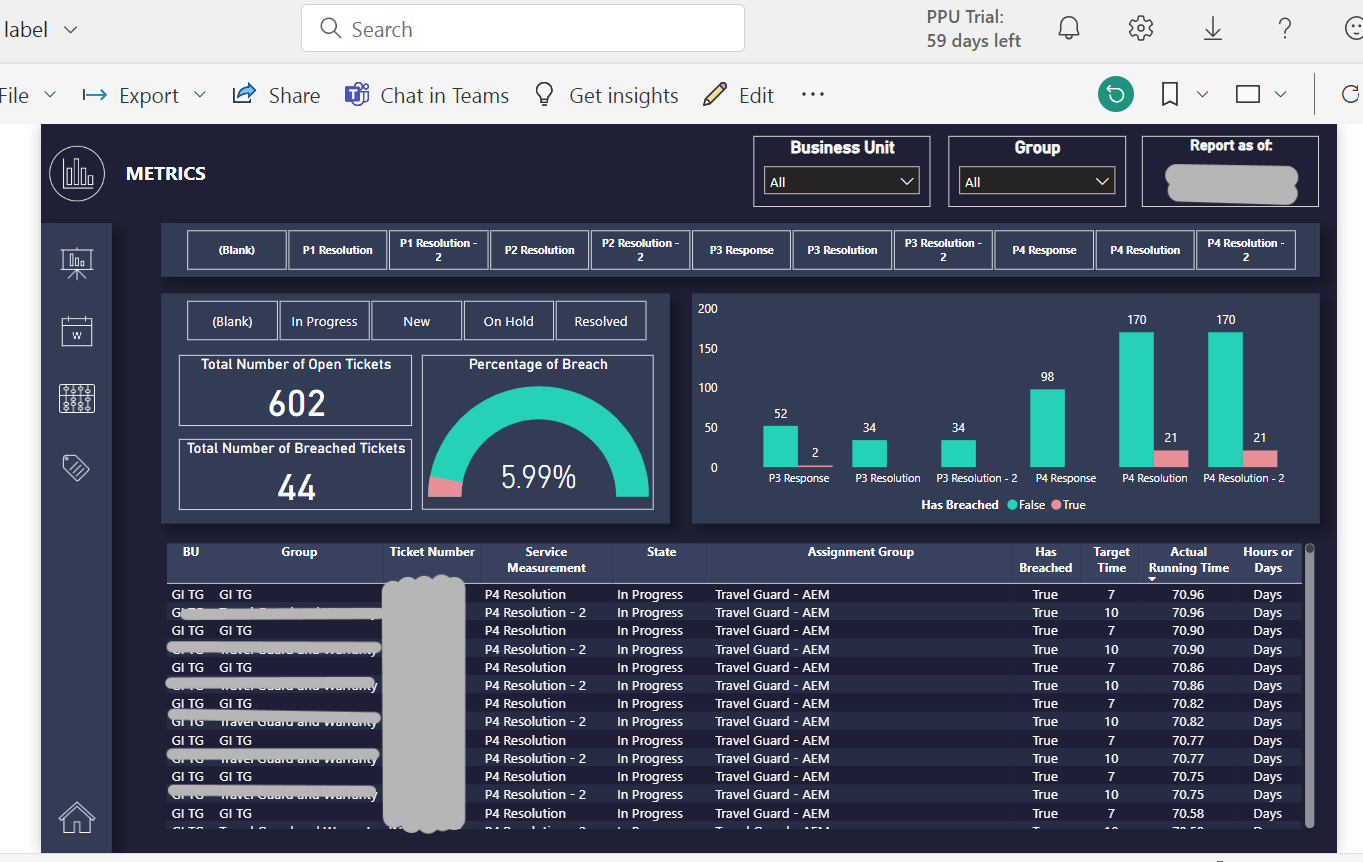The height and width of the screenshot is (862, 1363).
Task: Select the (Blank) state tile
Action: pos(232,321)
